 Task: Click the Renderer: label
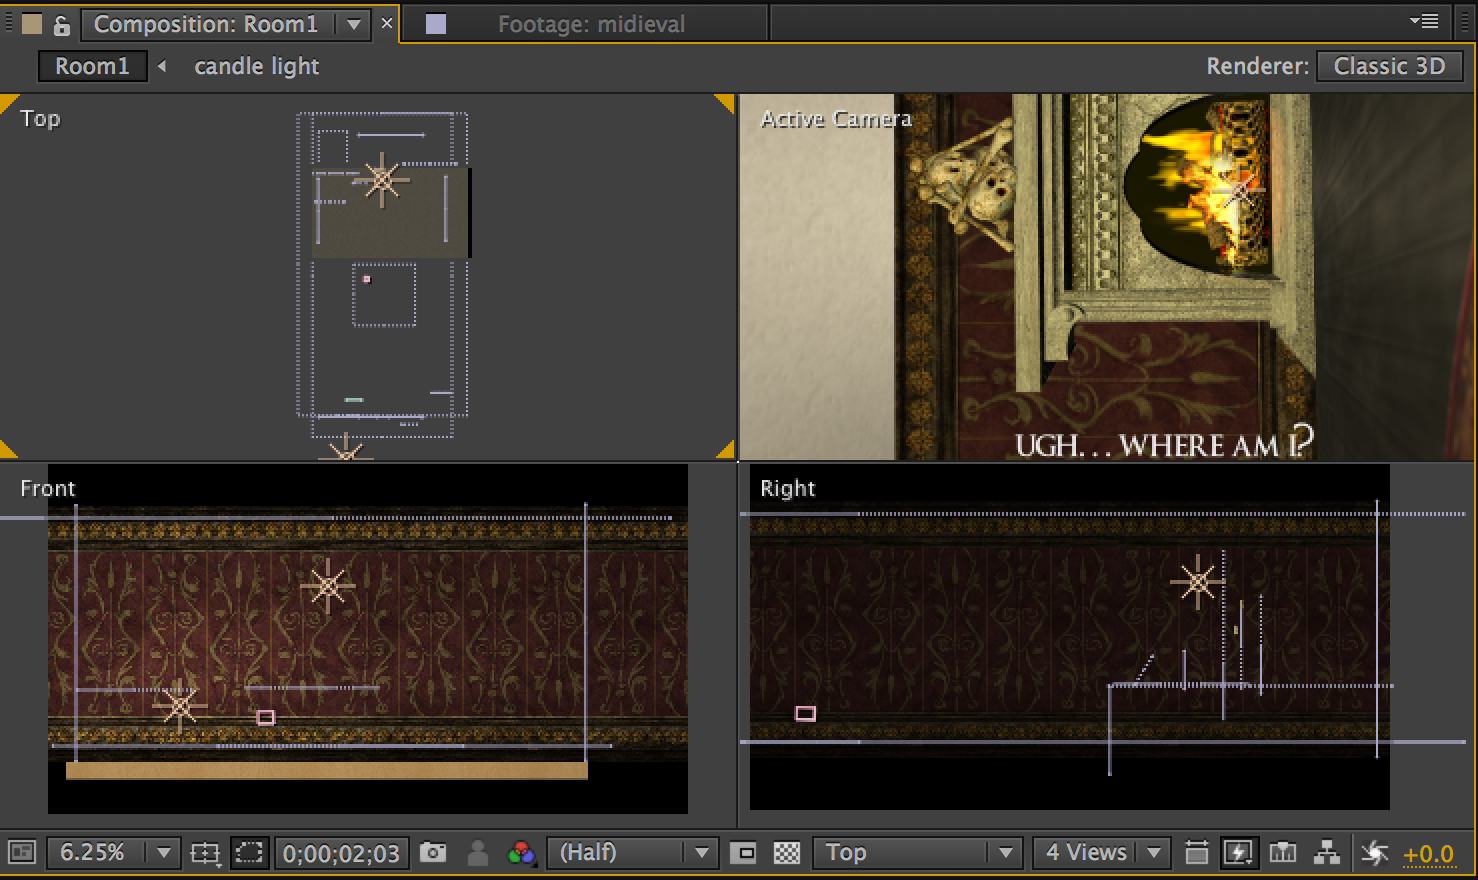coord(1257,66)
